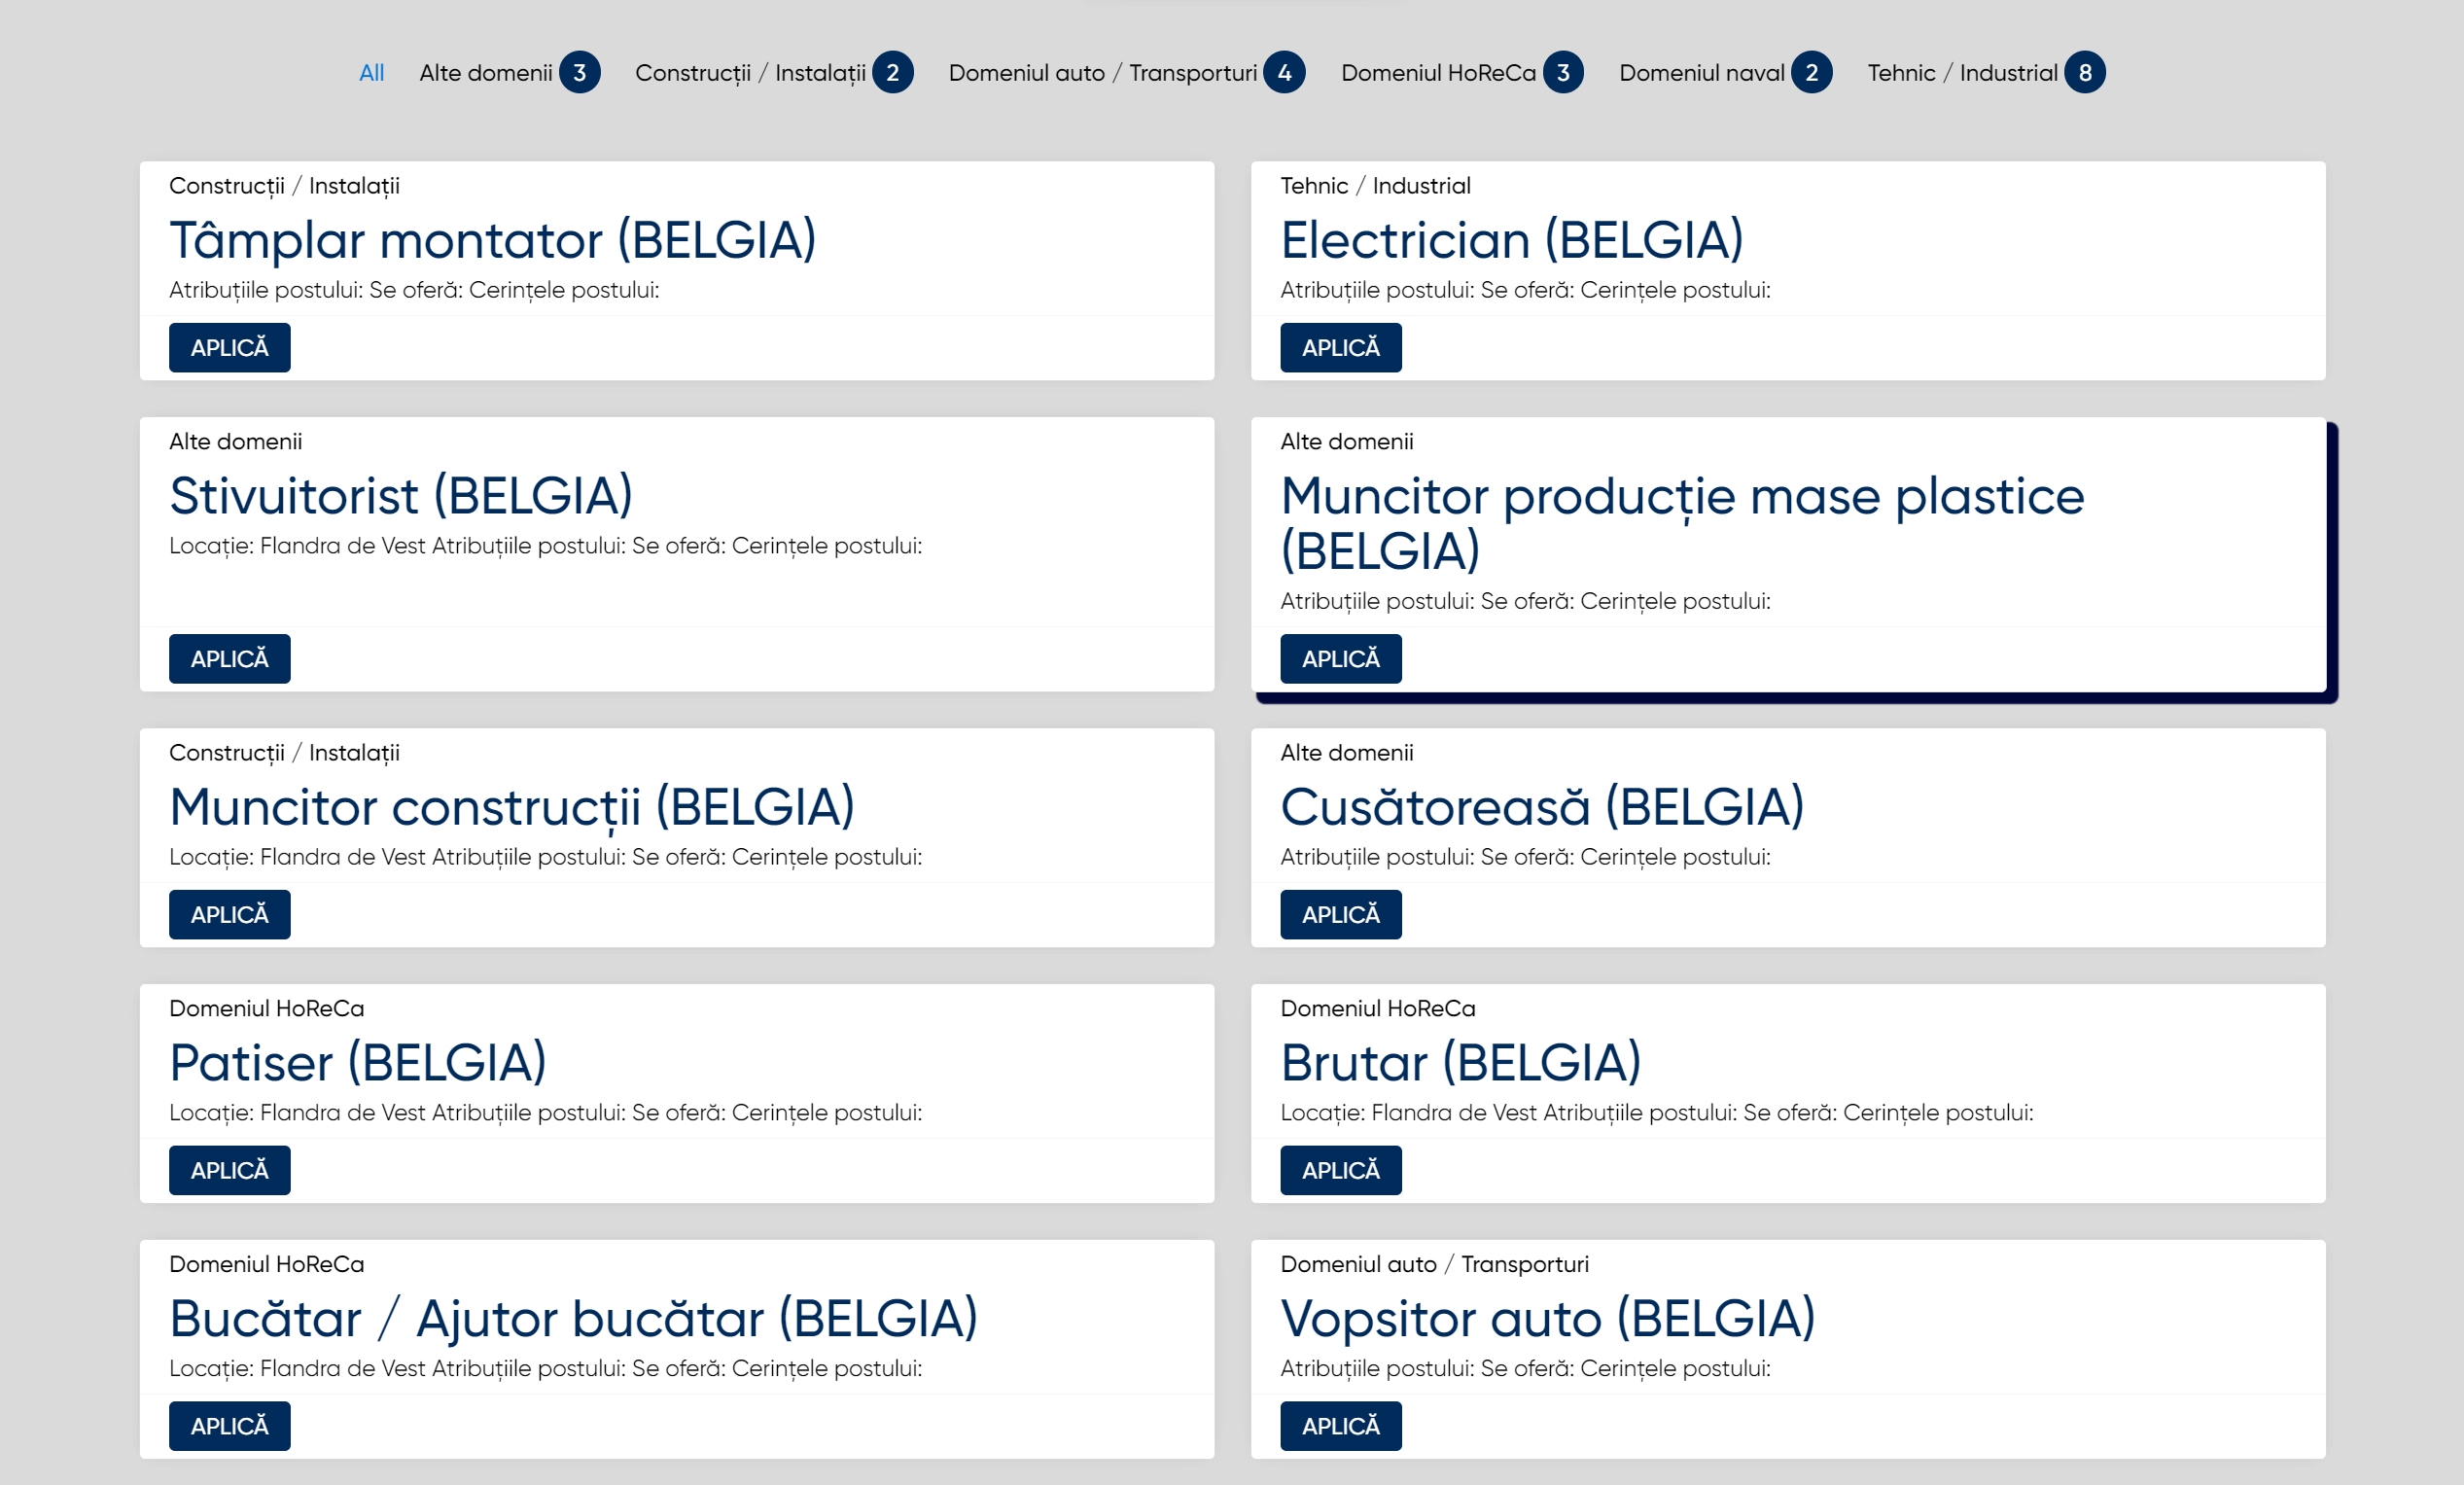Apply to the Vopsitor auto job
The image size is (2464, 1485).
tap(1340, 1427)
